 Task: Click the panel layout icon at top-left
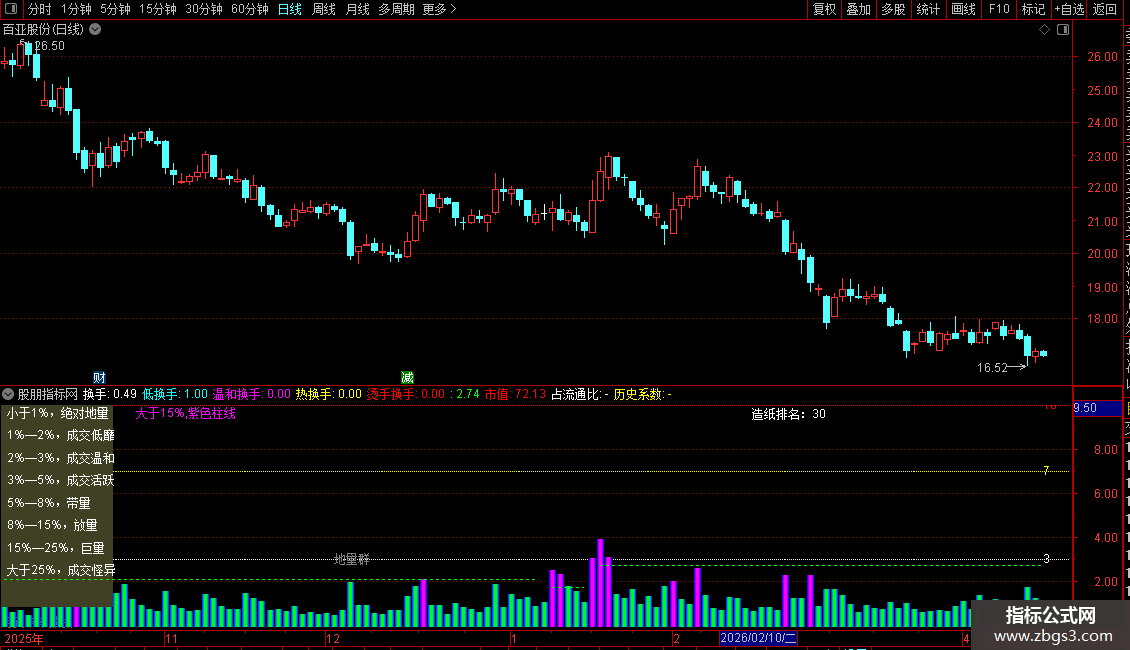click(11, 9)
